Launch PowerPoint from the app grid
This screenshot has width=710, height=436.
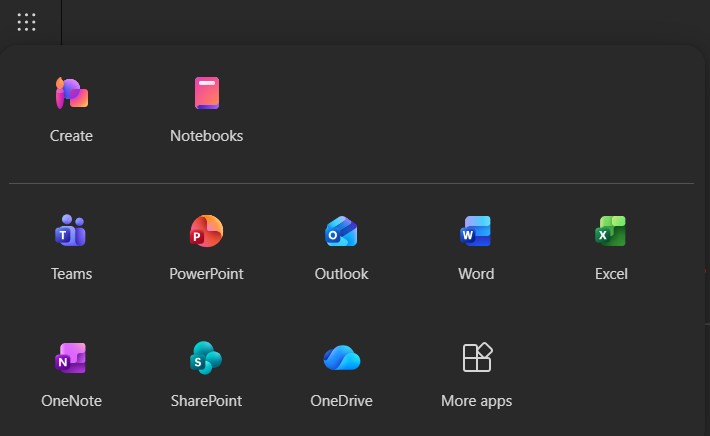tap(206, 231)
